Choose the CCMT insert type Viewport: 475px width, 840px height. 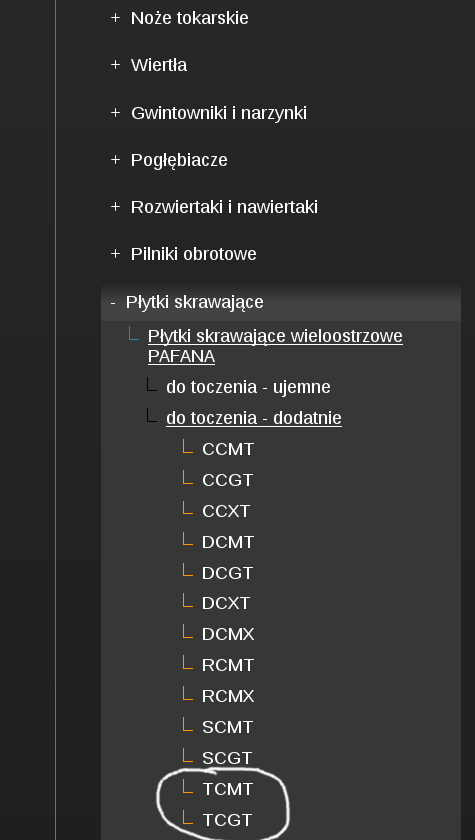click(228, 449)
